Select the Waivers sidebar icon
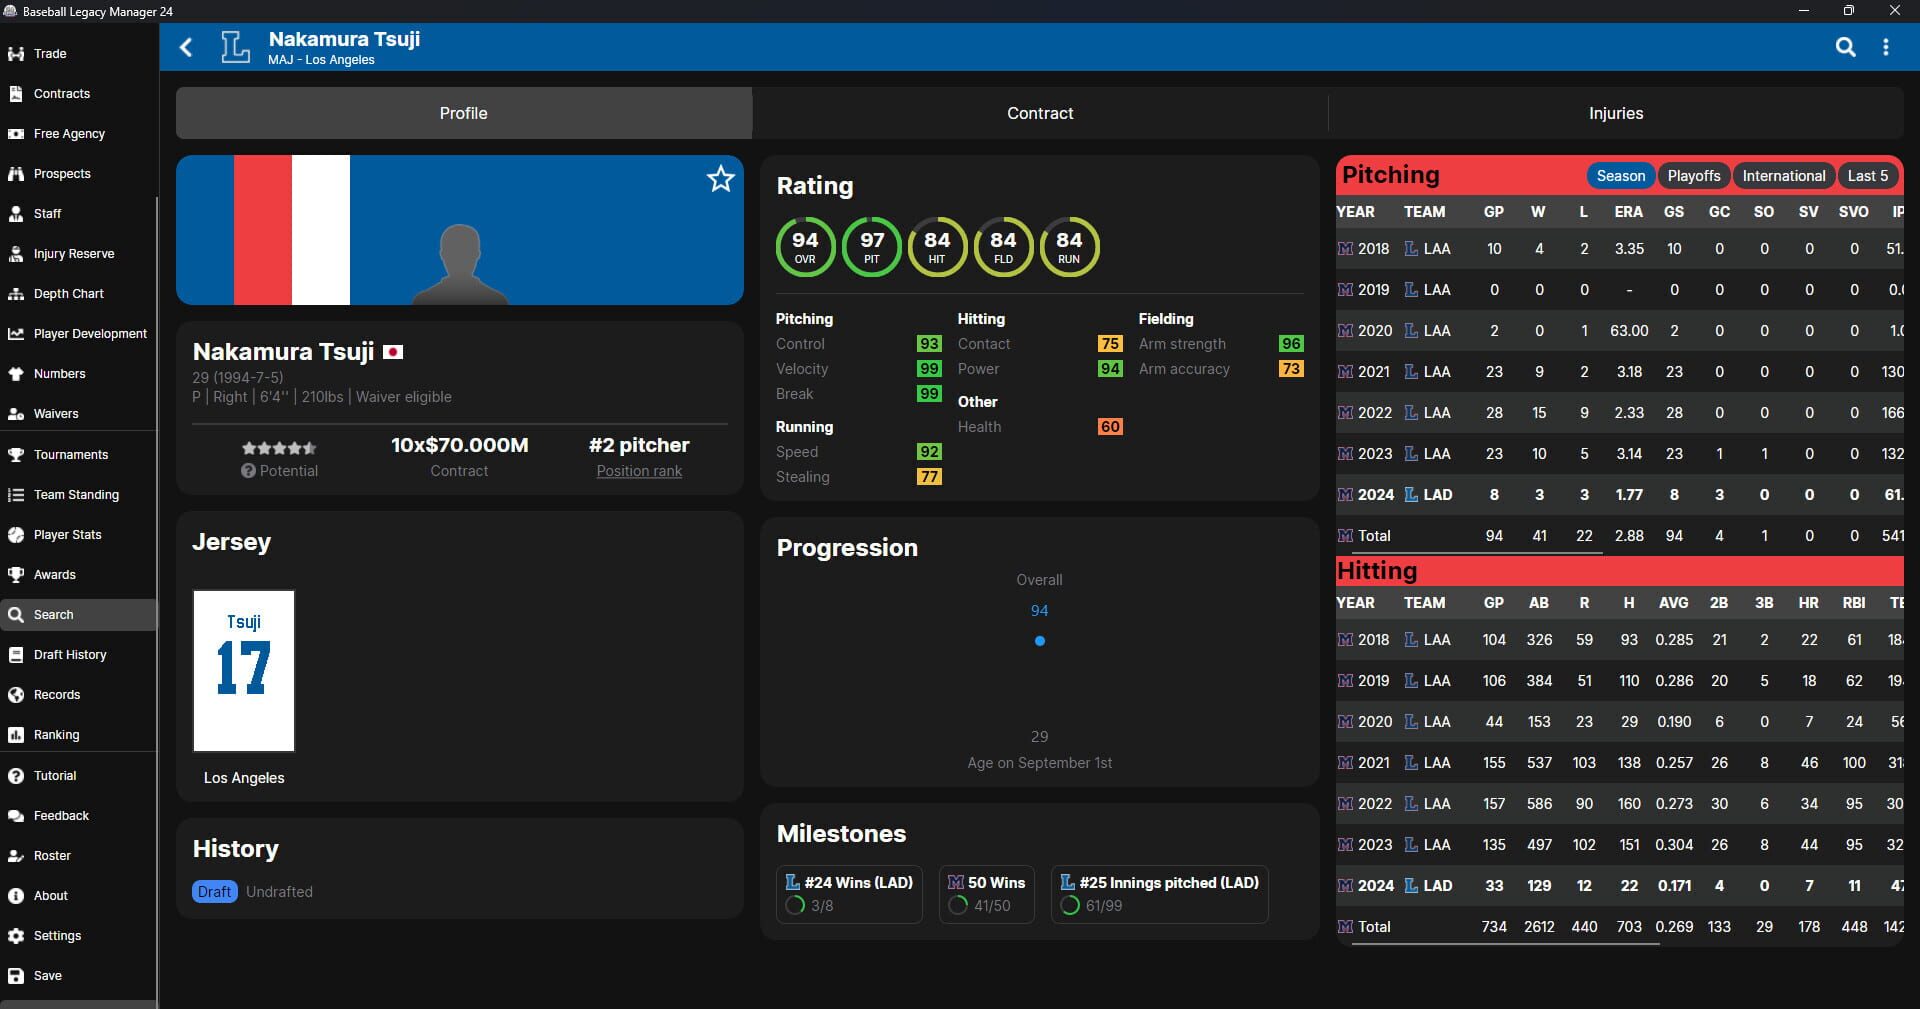Image resolution: width=1920 pixels, height=1009 pixels. click(56, 413)
